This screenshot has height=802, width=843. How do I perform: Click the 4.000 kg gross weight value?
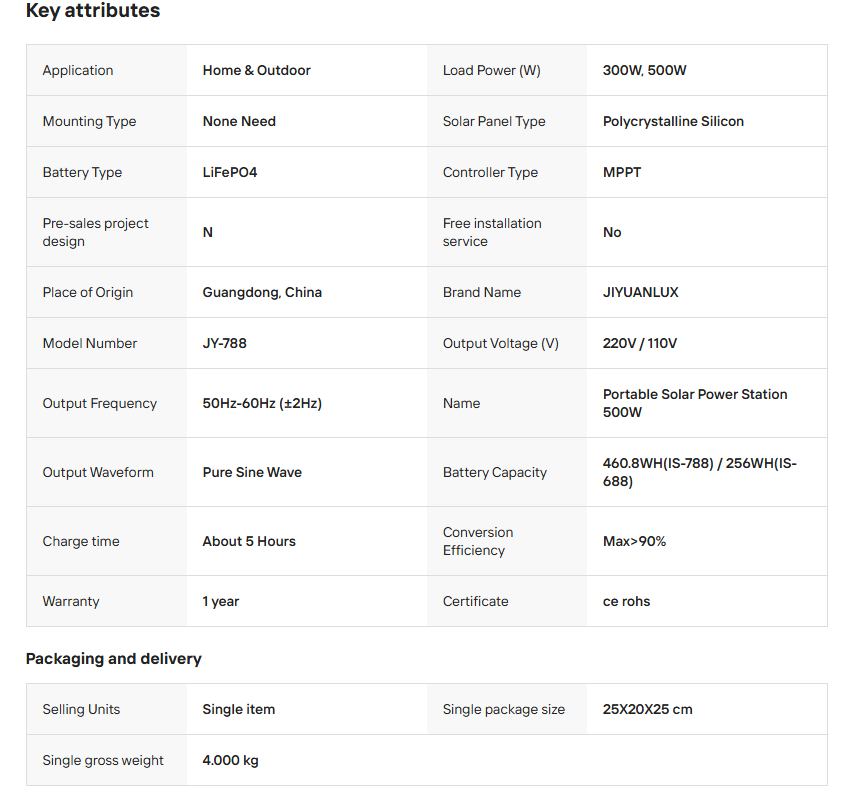pyautogui.click(x=230, y=760)
